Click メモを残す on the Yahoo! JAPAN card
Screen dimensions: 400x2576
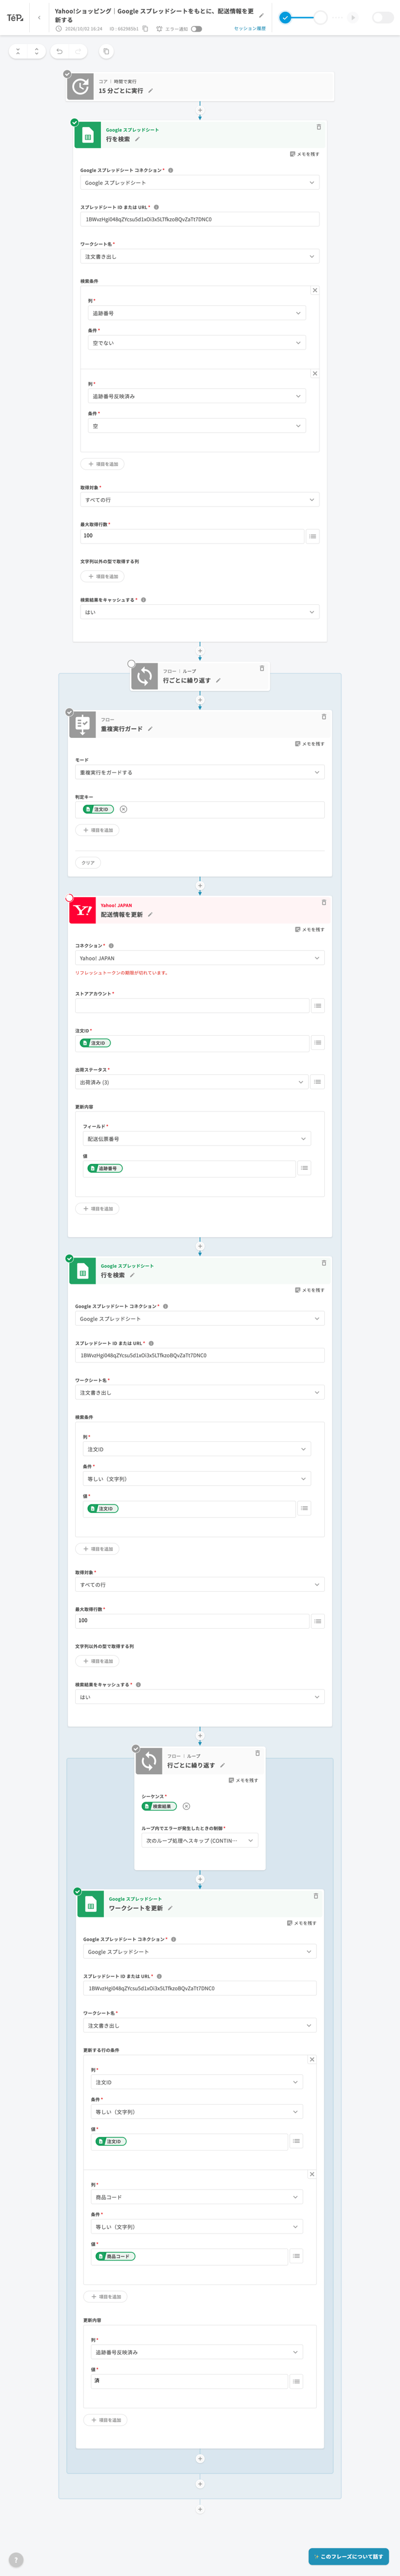pos(310,930)
